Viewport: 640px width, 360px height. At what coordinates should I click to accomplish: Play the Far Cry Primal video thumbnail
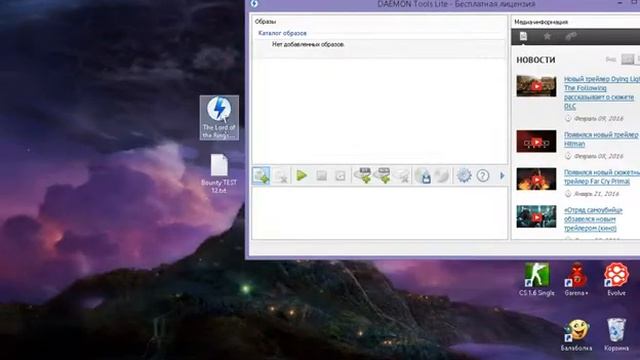[536, 179]
